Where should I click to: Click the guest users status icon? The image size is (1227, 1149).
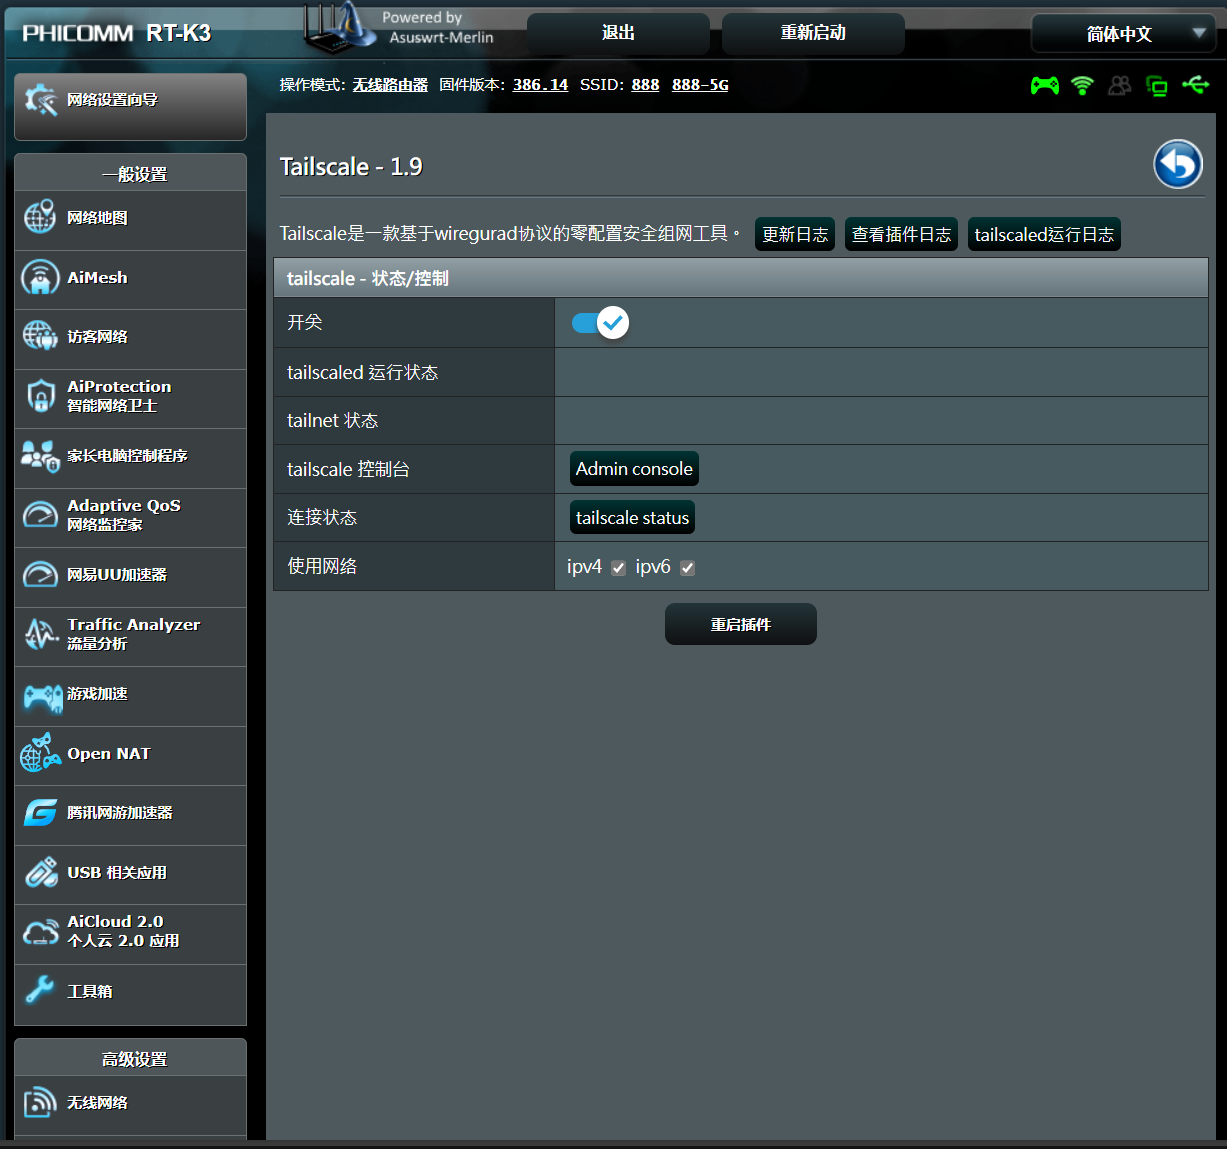[x=1120, y=85]
